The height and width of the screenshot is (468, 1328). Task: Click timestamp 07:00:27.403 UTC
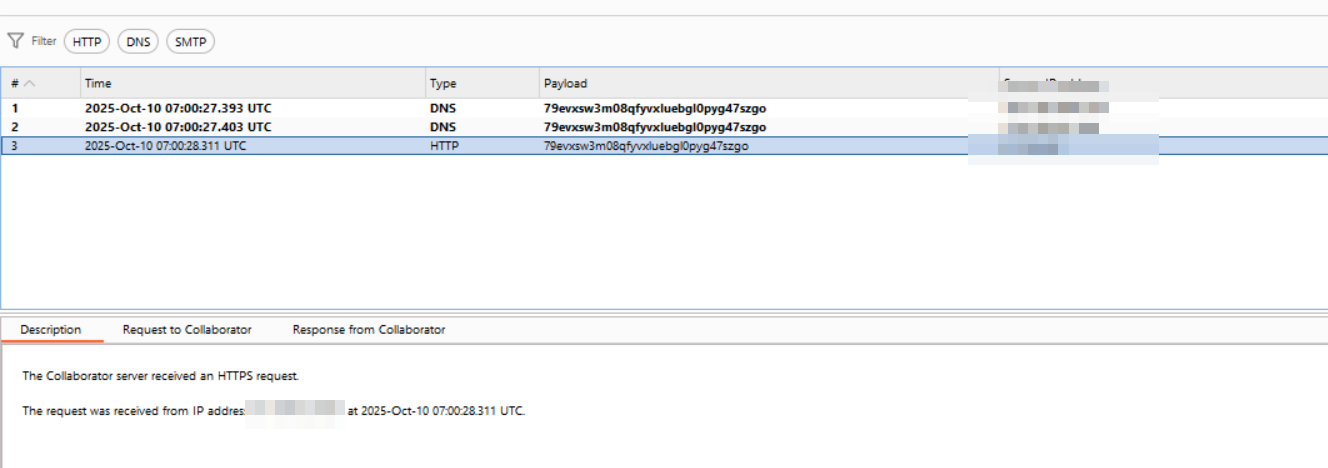click(x=178, y=127)
